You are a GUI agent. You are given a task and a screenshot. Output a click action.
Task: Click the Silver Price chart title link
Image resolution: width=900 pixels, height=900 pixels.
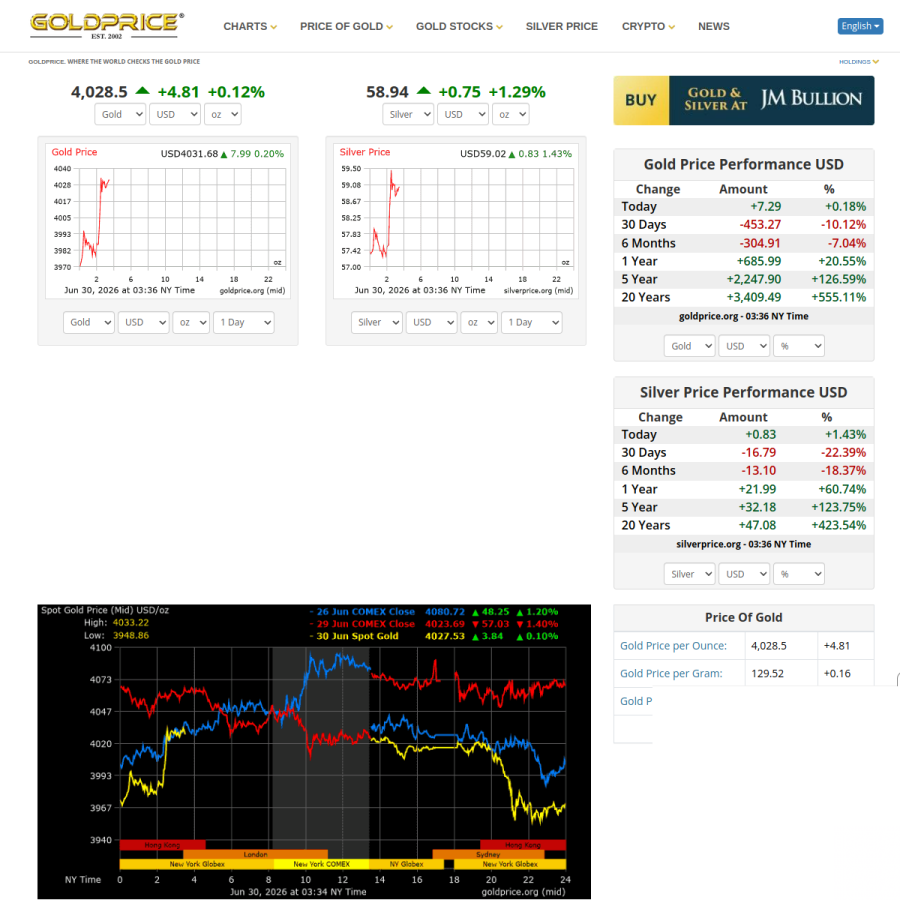point(364,152)
